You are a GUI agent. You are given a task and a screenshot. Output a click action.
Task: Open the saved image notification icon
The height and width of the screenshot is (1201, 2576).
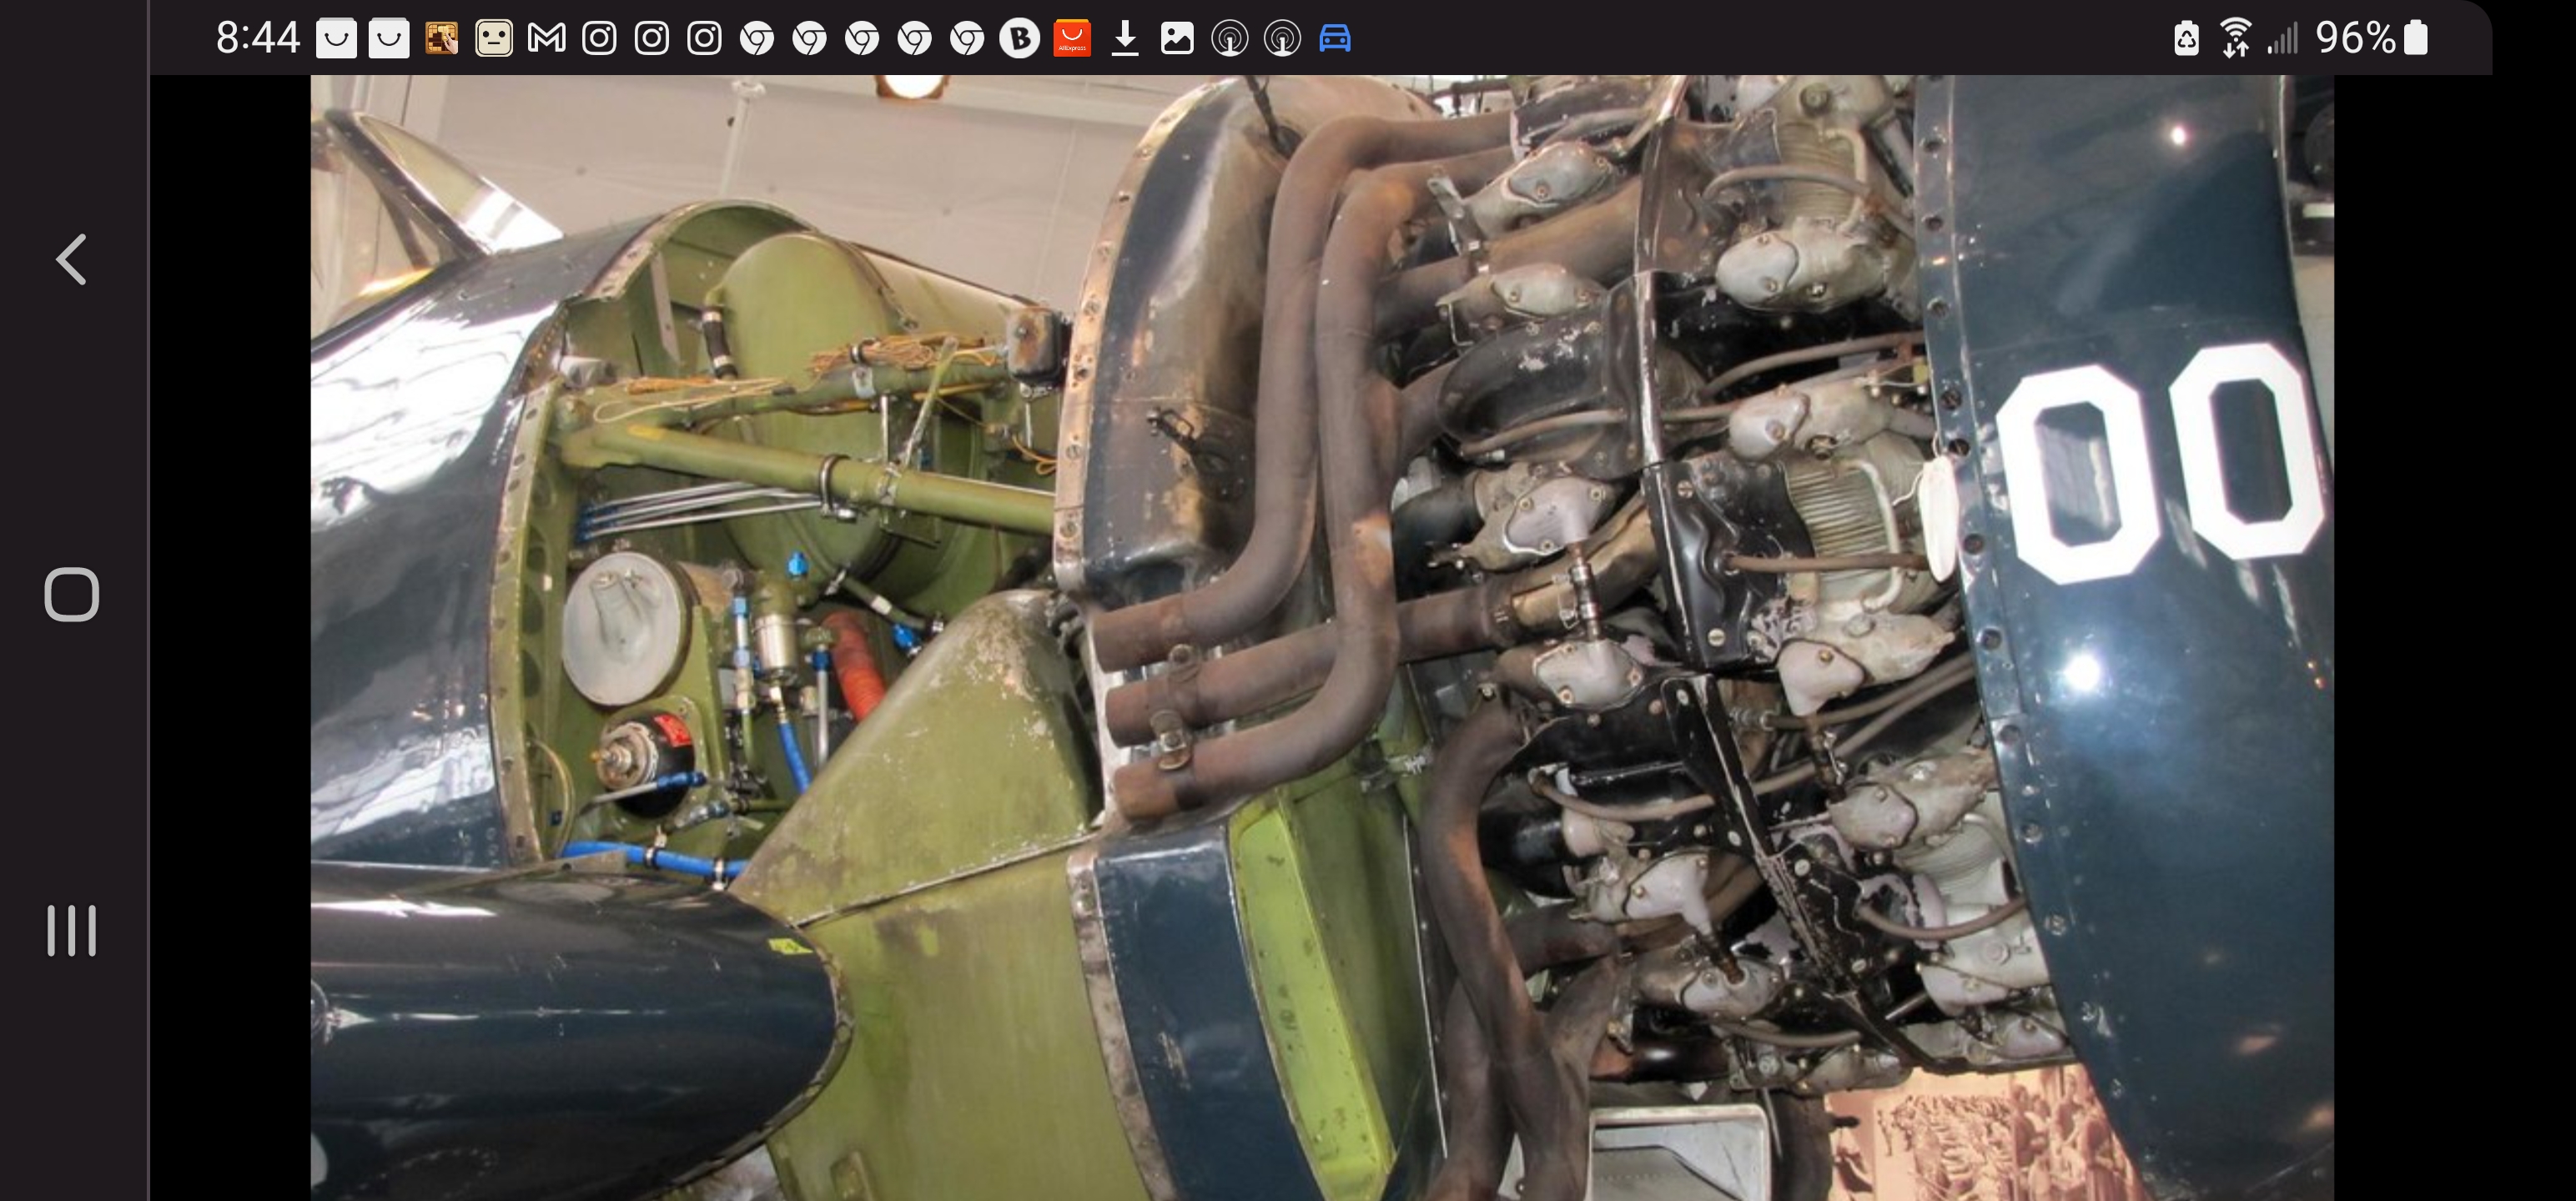click(1178, 38)
